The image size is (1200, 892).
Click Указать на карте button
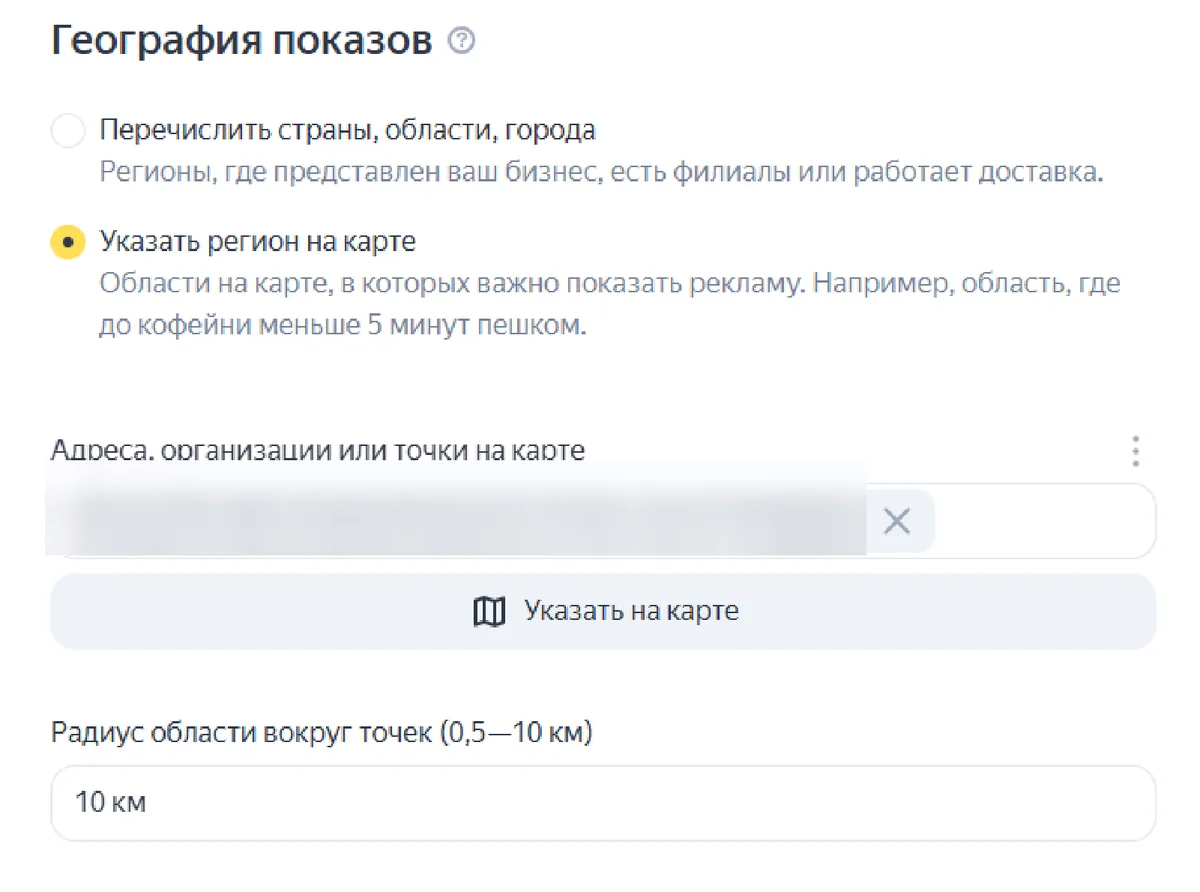603,611
